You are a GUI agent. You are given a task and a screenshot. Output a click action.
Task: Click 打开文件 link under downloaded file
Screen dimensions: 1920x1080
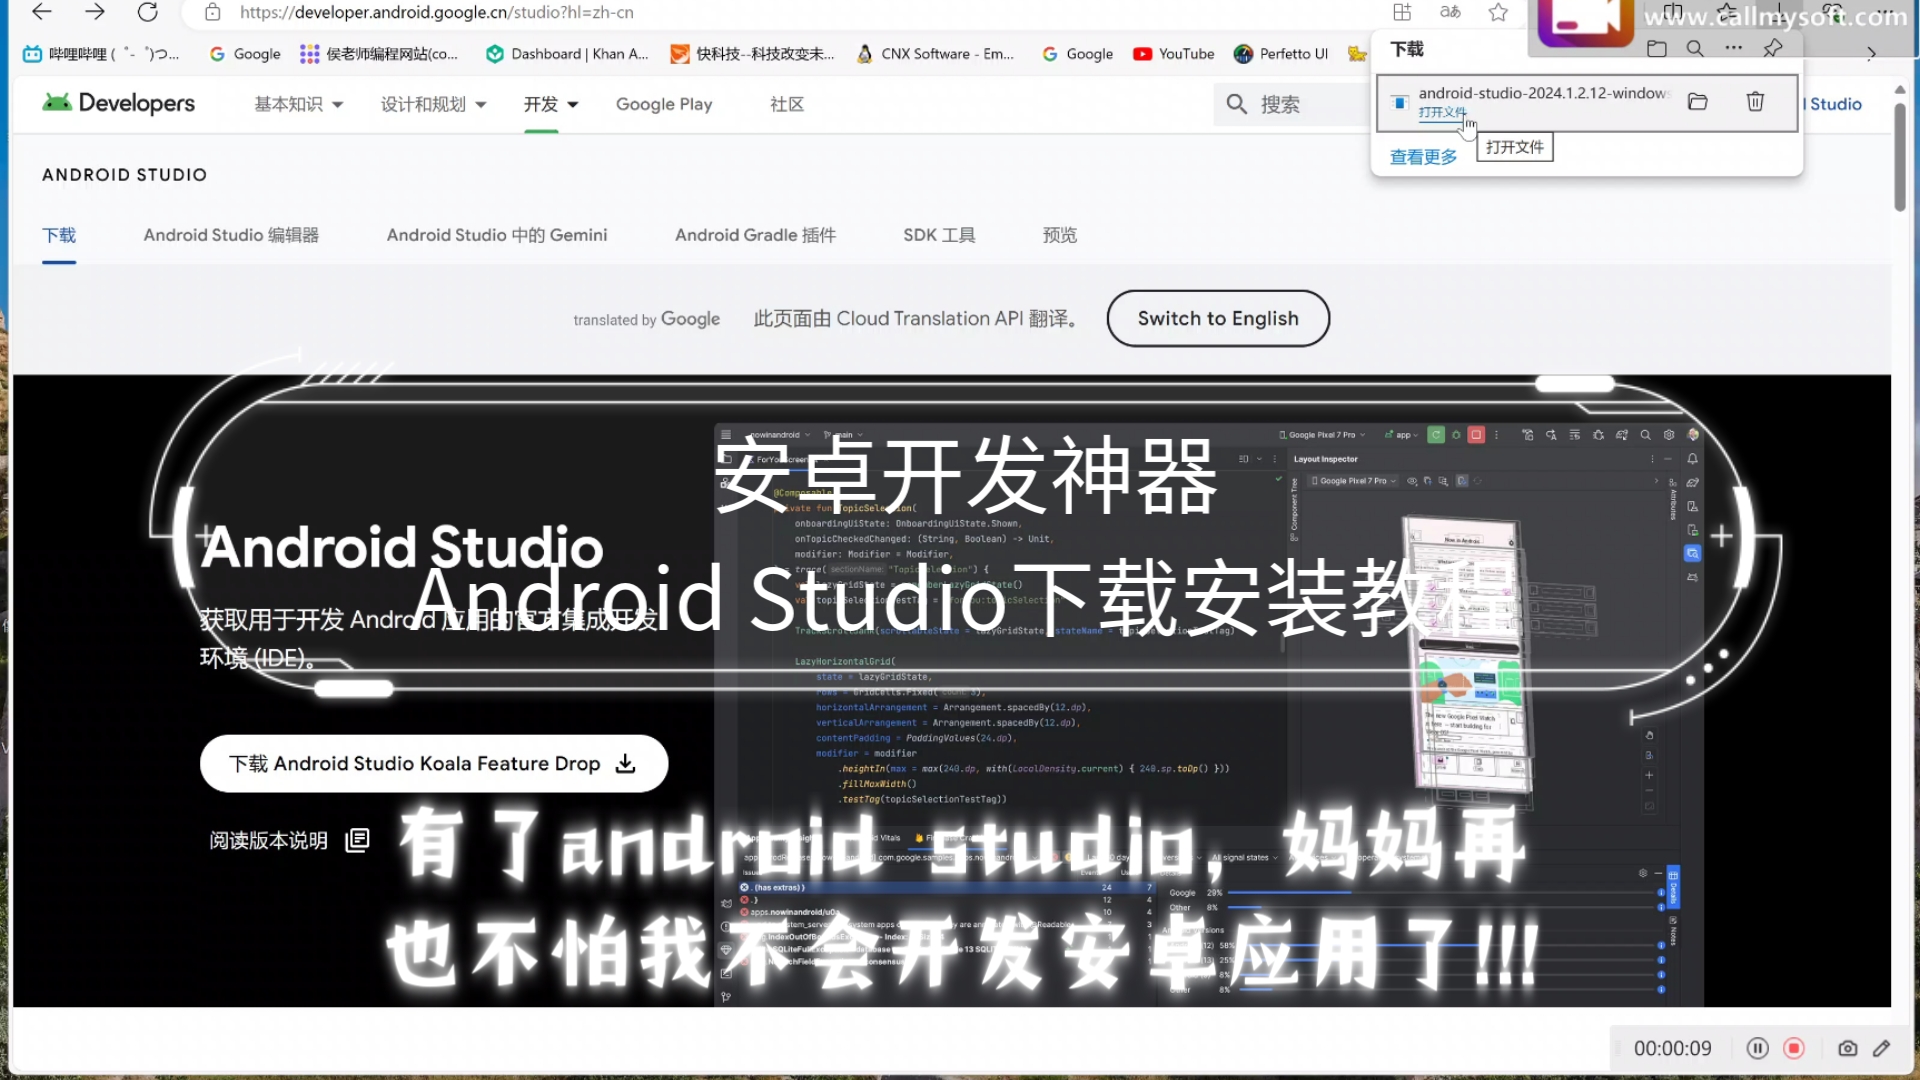pos(1442,112)
